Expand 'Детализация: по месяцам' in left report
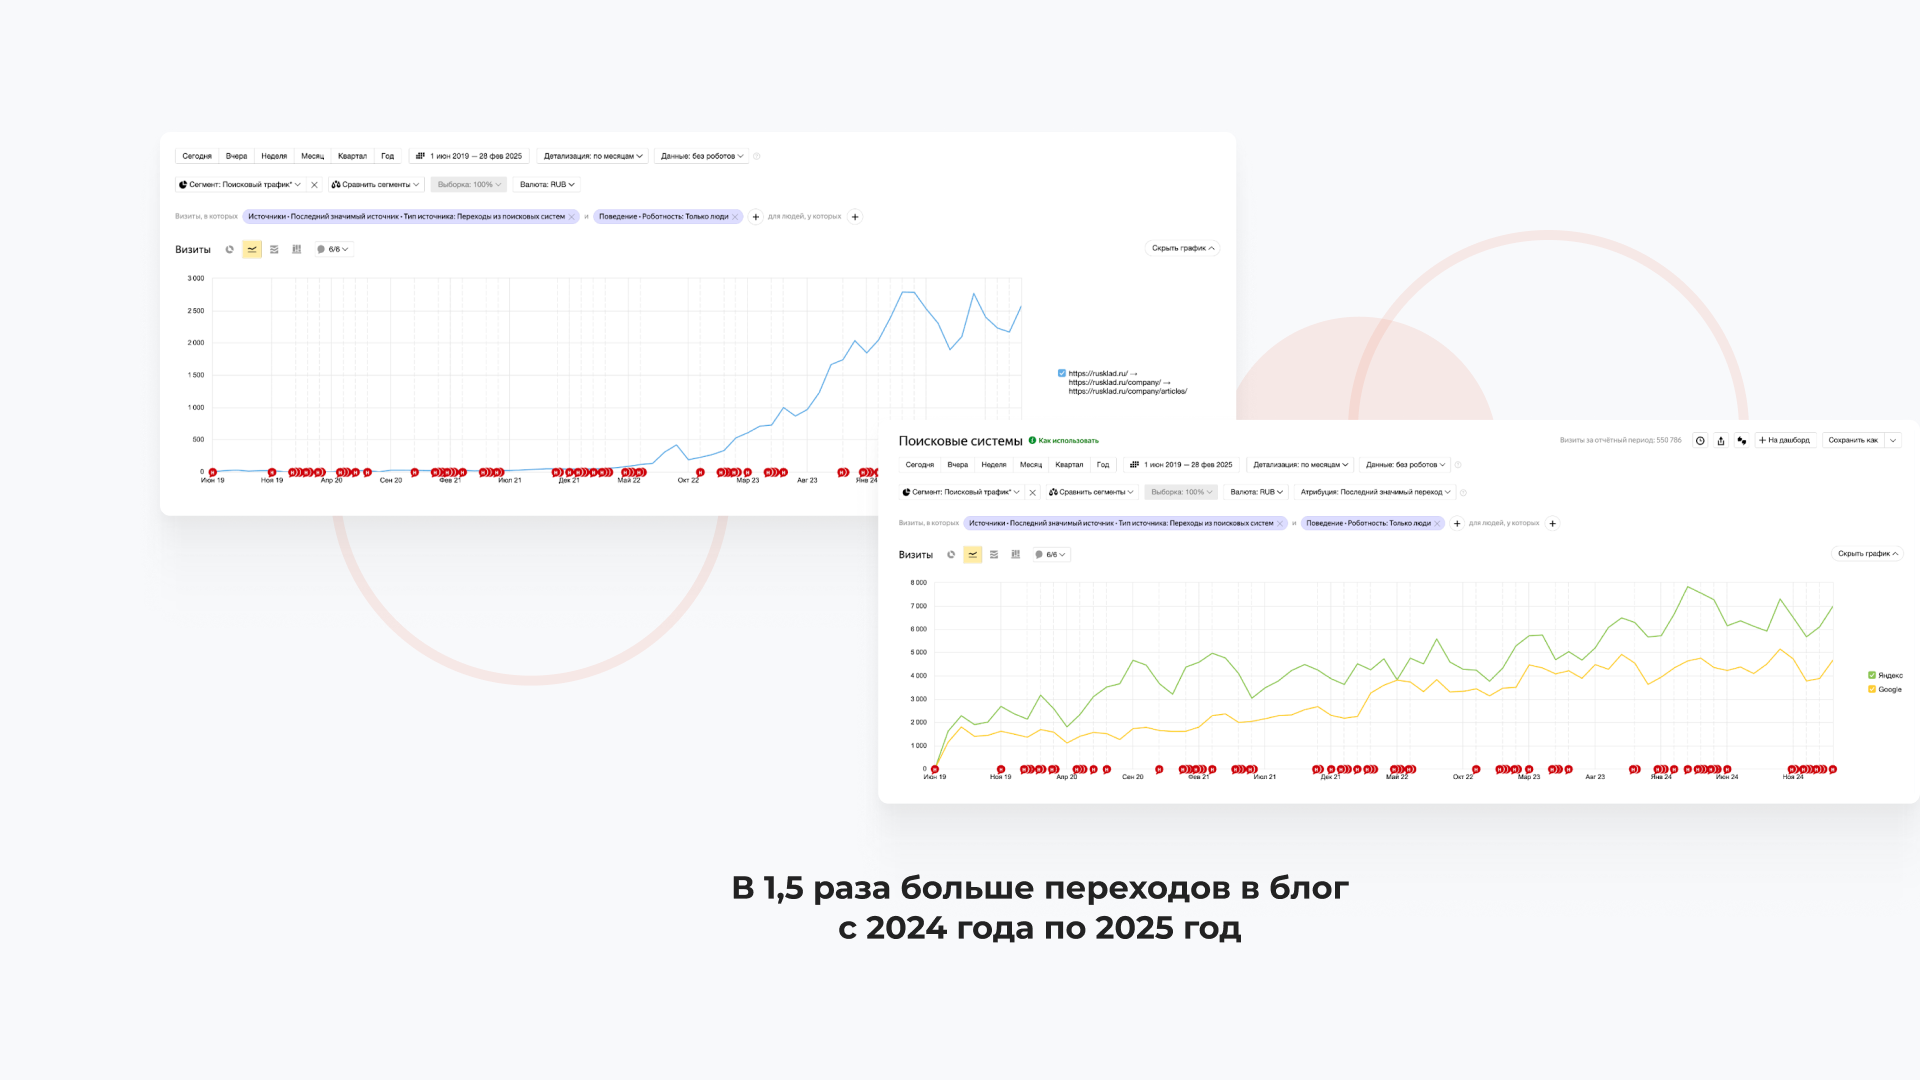1920x1080 pixels. click(x=593, y=157)
